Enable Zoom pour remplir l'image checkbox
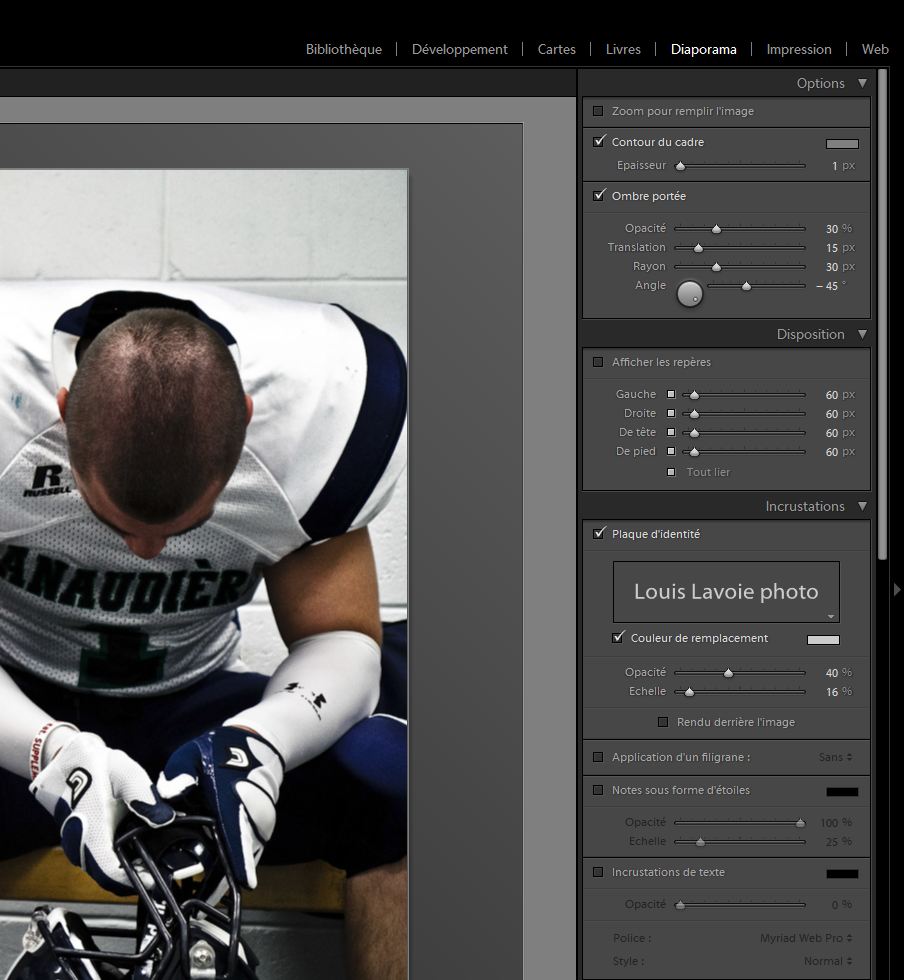The width and height of the screenshot is (904, 980). point(598,111)
